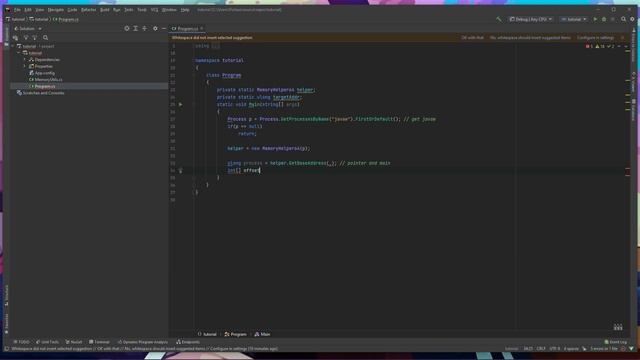The width and height of the screenshot is (640, 360).
Task: Click the quick-fix lightbulb in the gutter
Action: coord(180,171)
